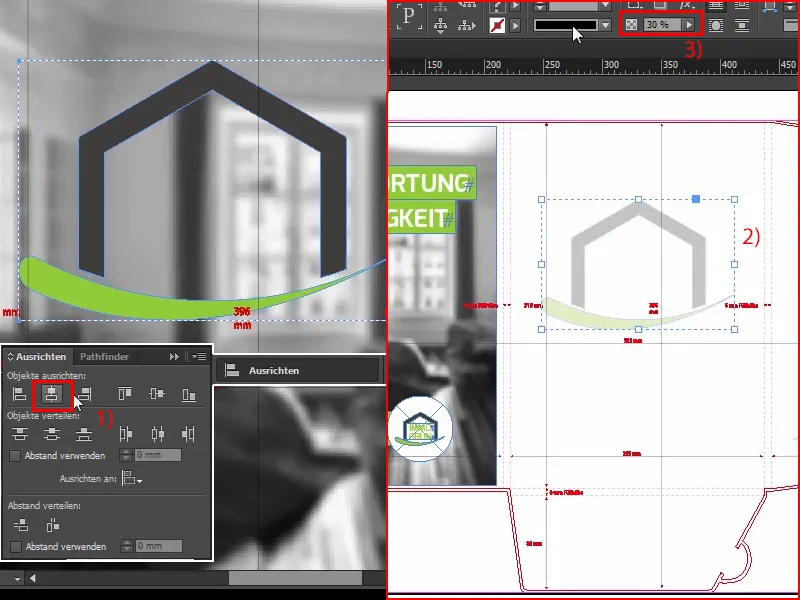
Task: Click the 30 % opacity input field
Action: click(x=662, y=24)
